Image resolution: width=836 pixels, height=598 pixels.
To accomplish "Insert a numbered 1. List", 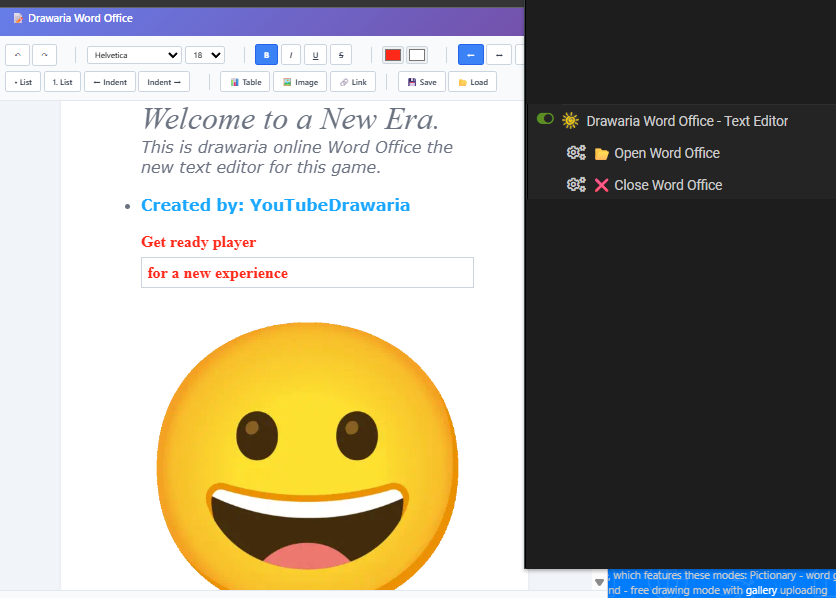I will (x=62, y=82).
